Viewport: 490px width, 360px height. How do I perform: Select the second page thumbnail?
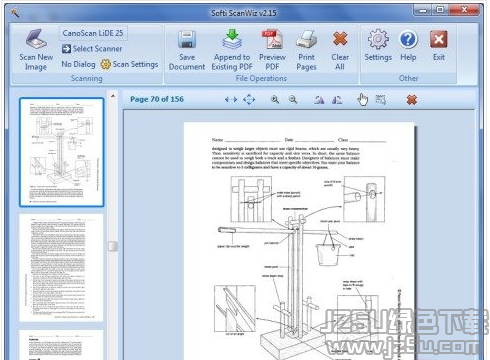click(61, 268)
